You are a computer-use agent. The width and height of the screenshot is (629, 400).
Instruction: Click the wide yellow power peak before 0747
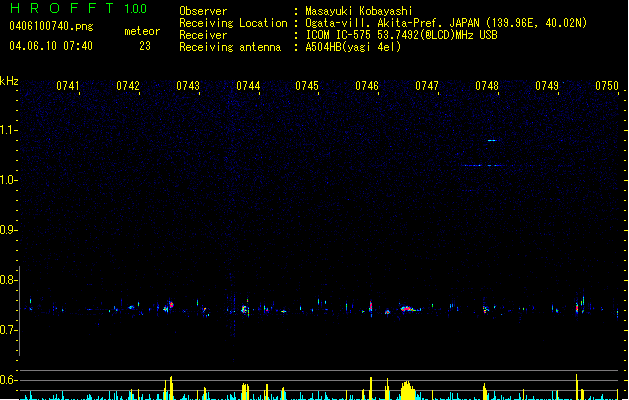tap(408, 391)
